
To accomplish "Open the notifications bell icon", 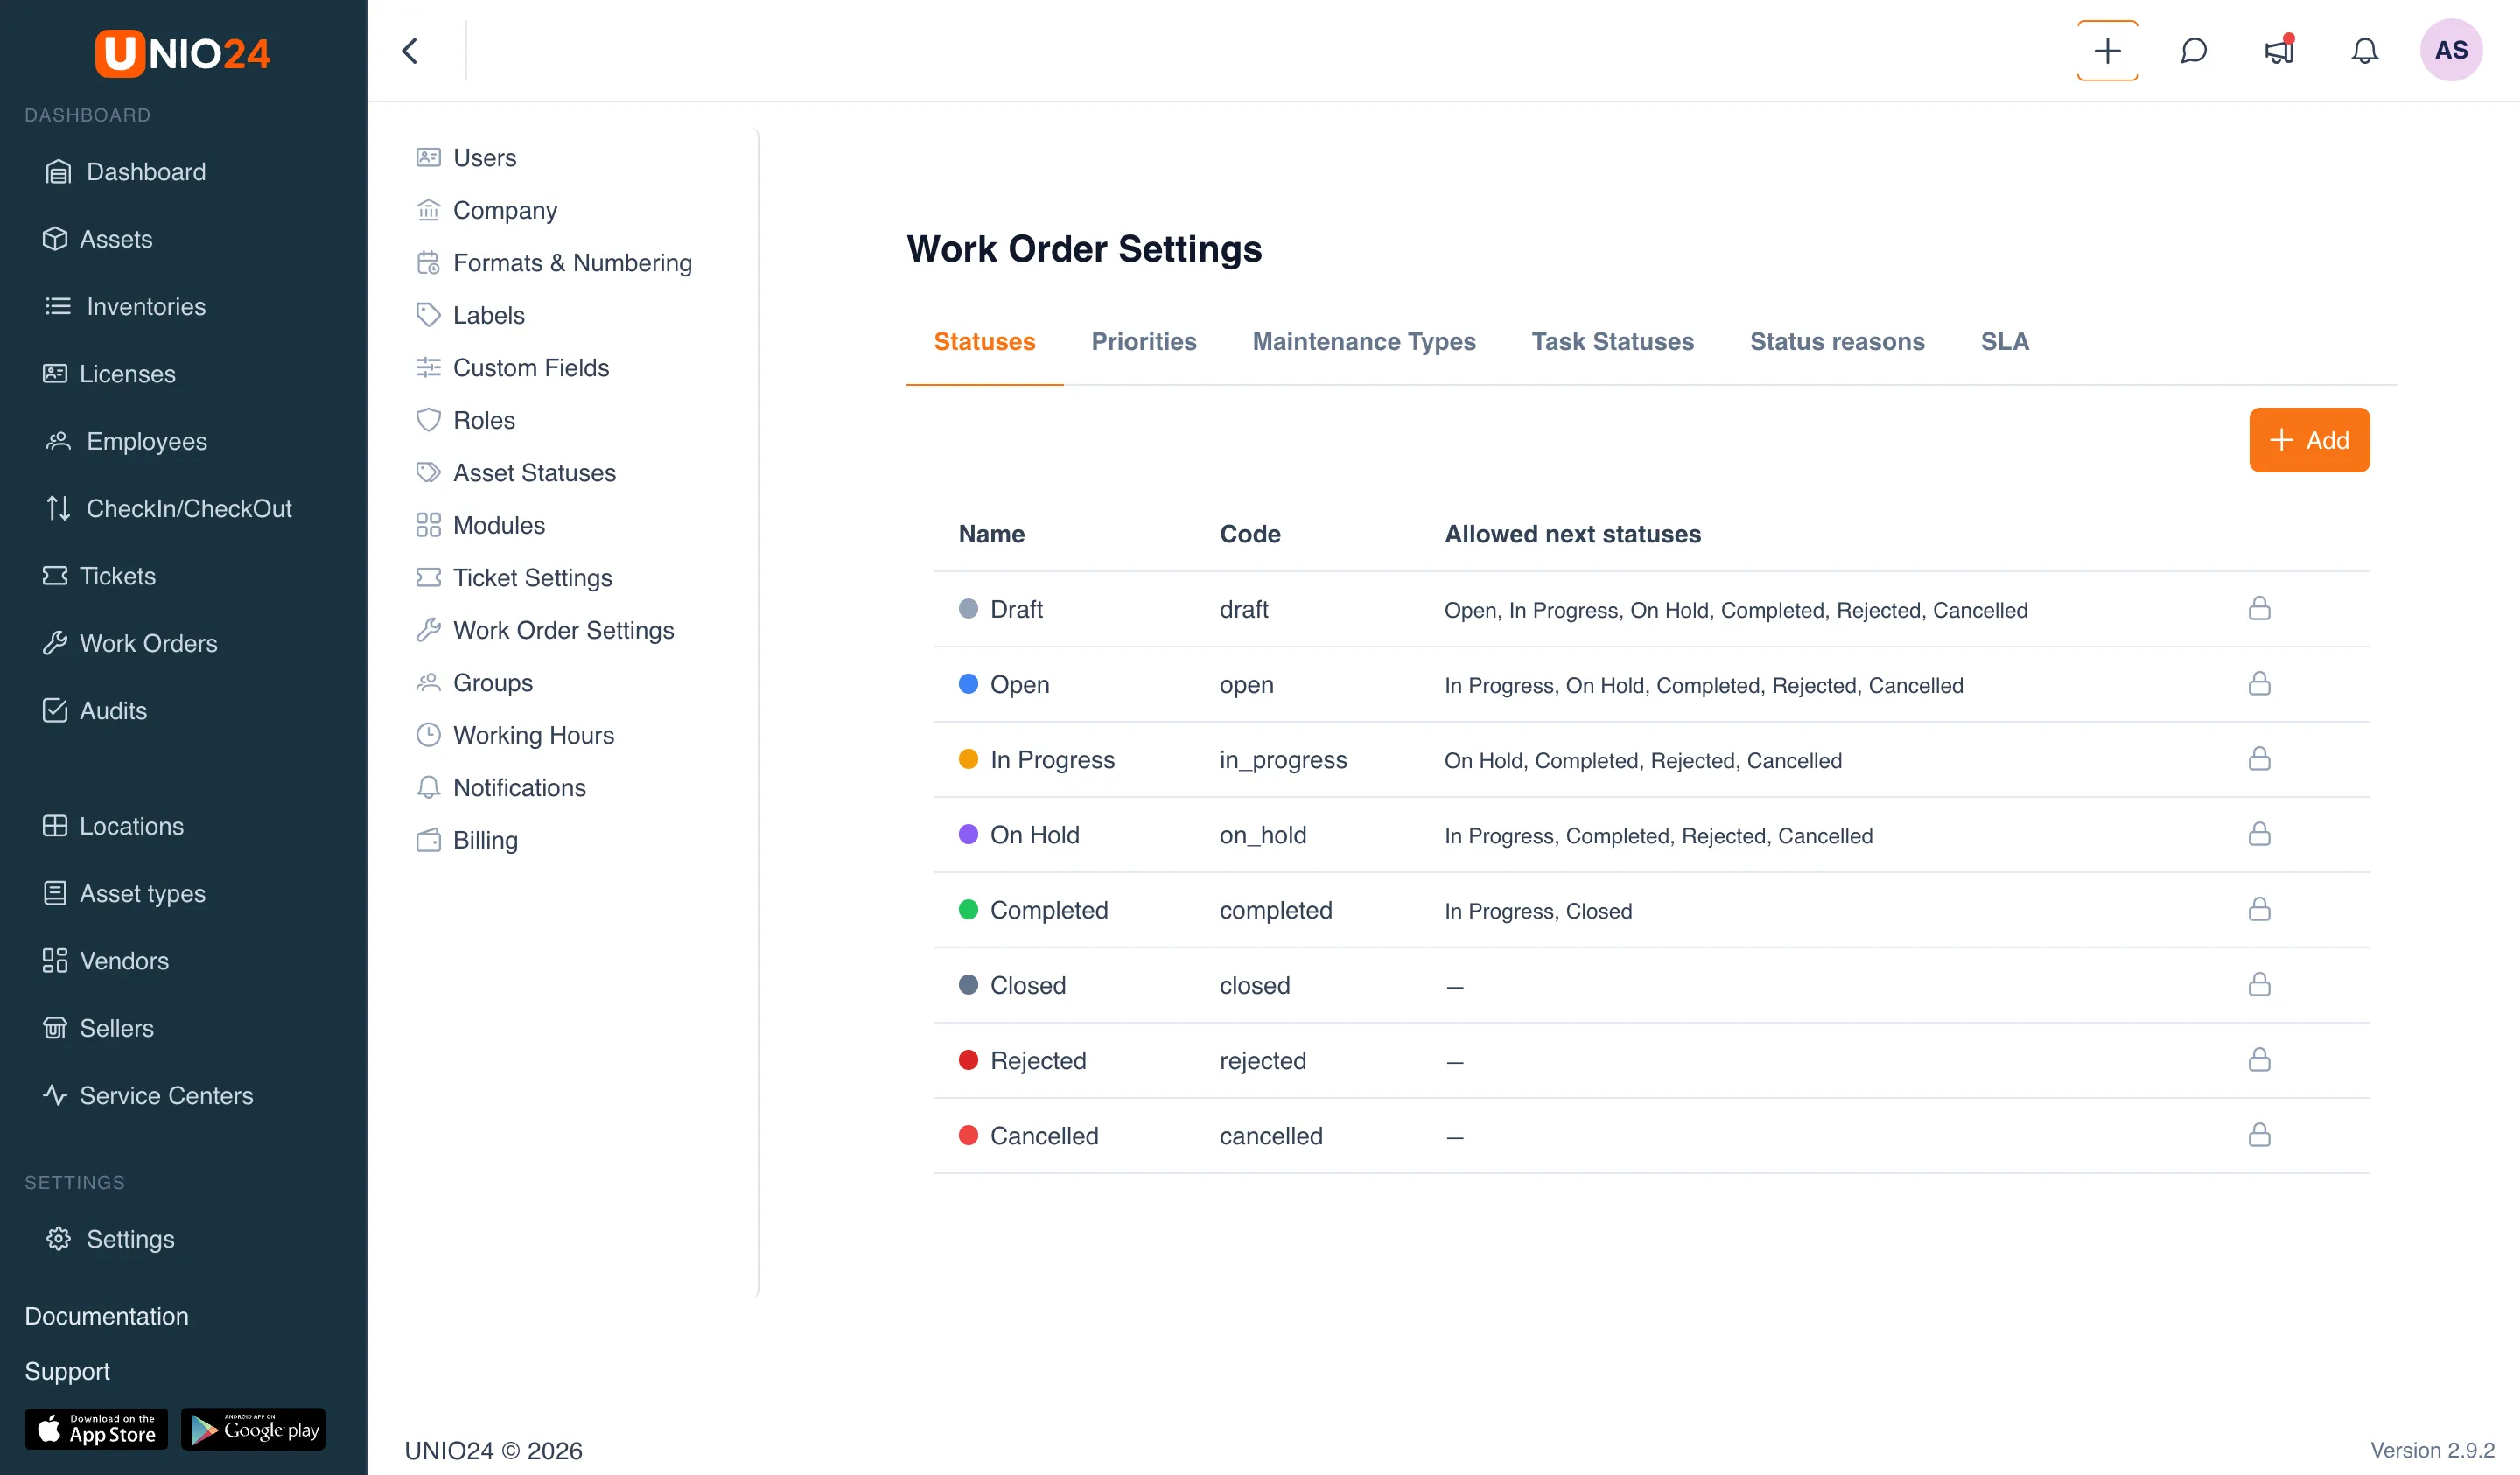I will tap(2364, 51).
